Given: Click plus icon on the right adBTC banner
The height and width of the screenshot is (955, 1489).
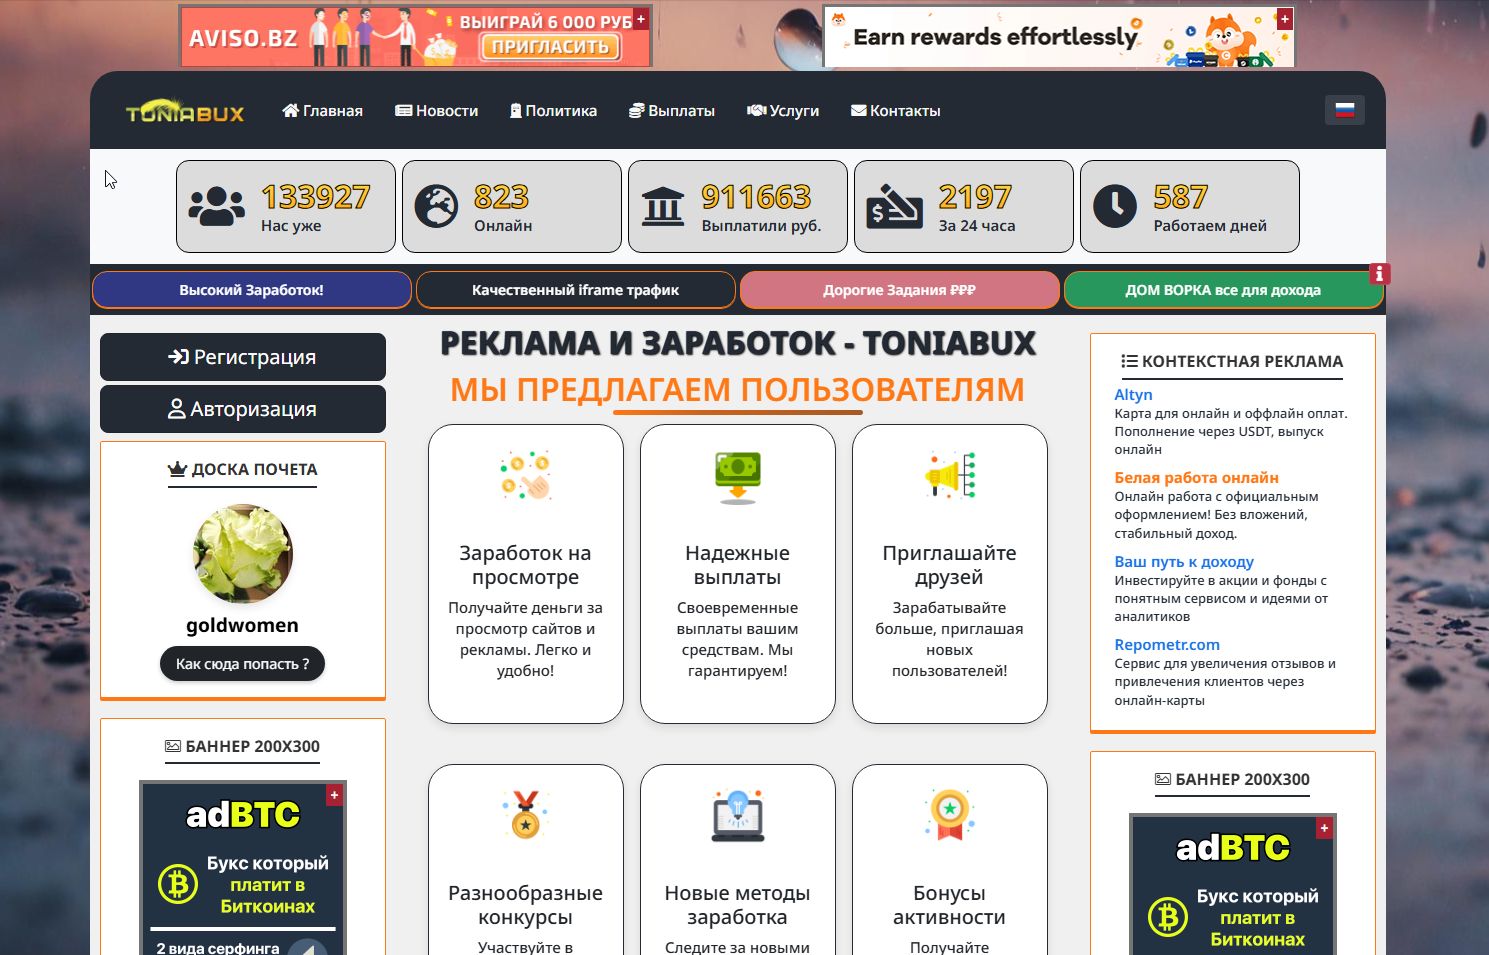Looking at the screenshot, I should 1325,828.
